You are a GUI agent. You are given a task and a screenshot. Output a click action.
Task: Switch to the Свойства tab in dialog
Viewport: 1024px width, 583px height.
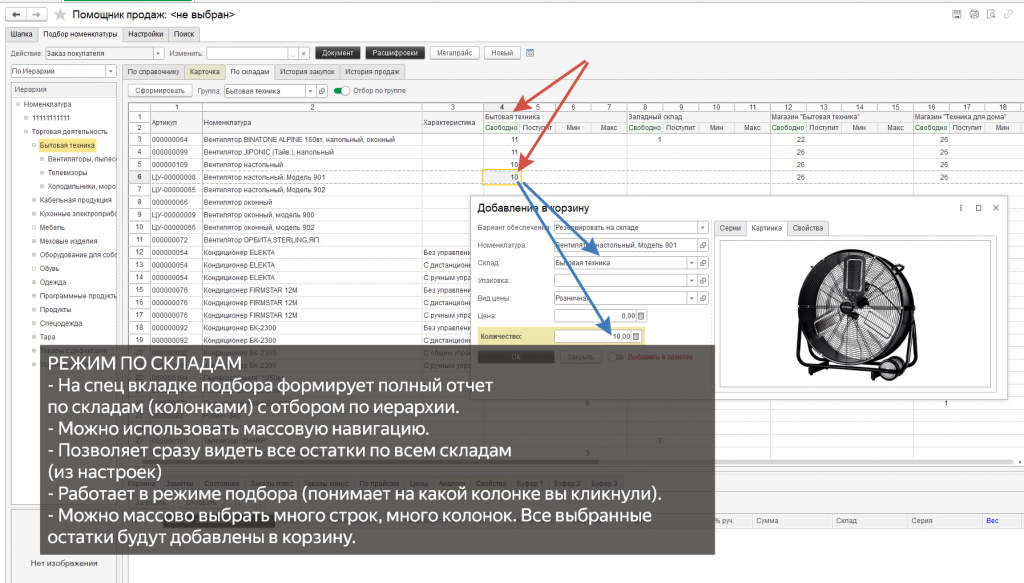pyautogui.click(x=808, y=228)
